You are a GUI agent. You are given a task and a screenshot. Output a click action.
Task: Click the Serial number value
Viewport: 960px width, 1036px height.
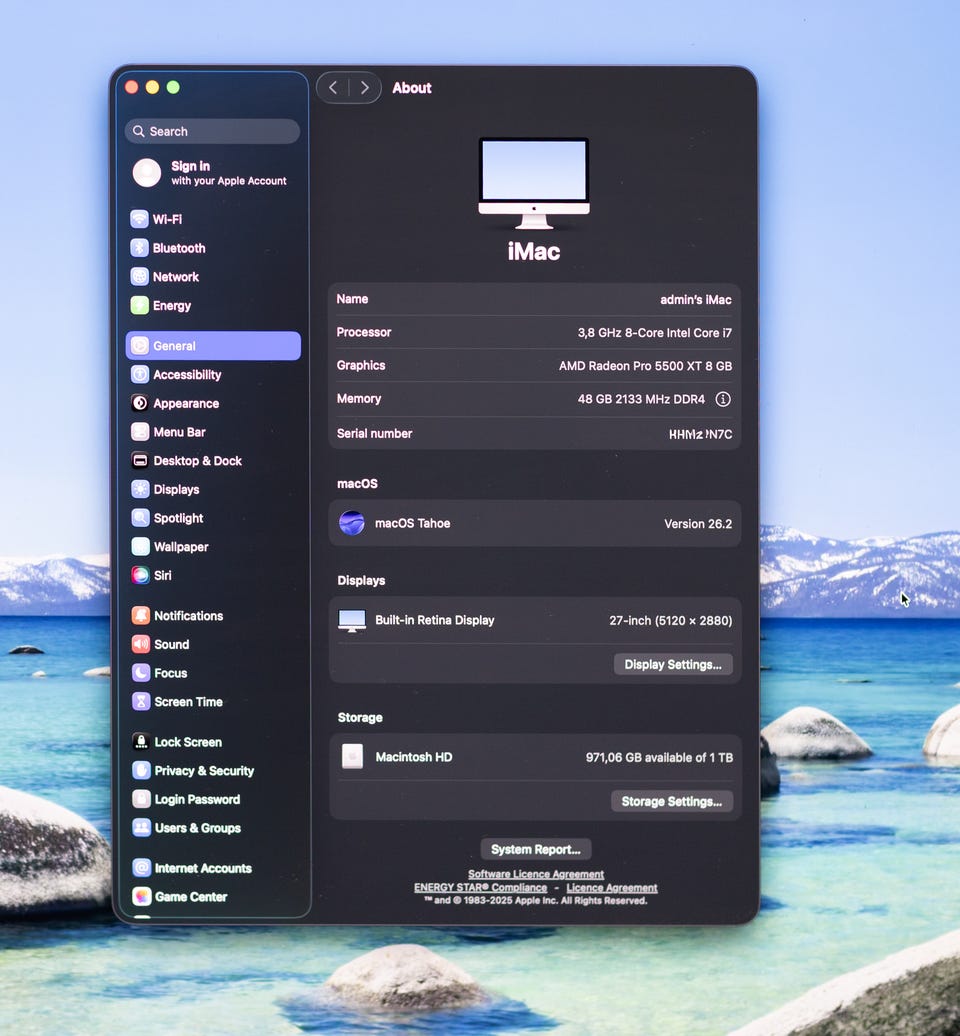click(700, 434)
